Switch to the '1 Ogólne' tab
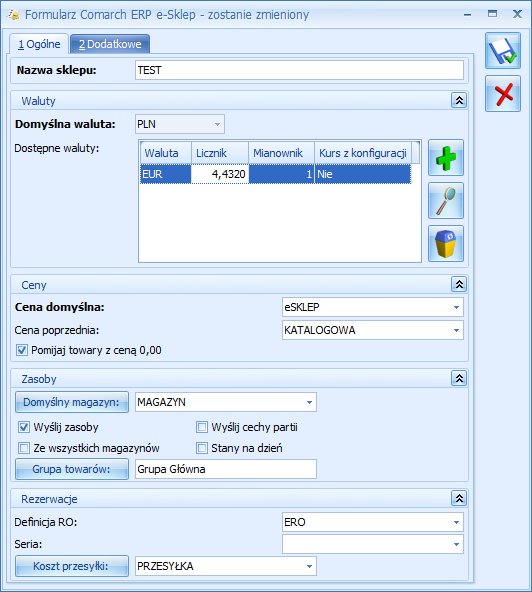Viewport: 532px width, 592px height. (39, 44)
